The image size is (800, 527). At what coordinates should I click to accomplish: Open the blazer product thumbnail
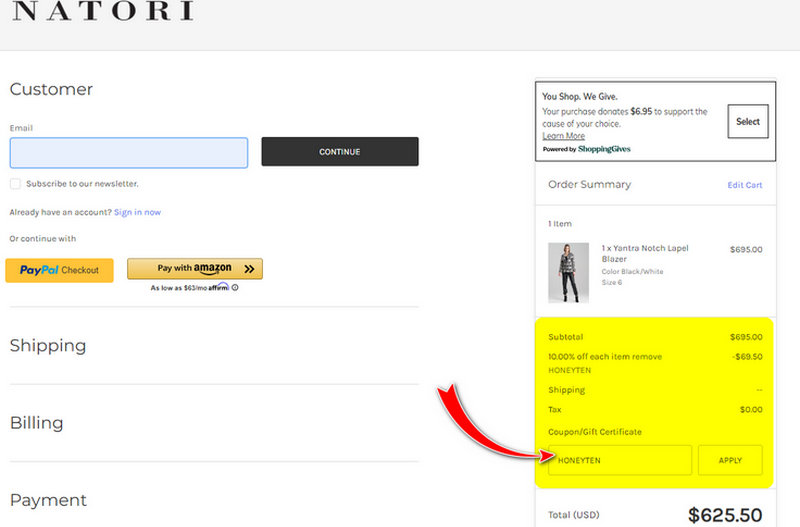(568, 272)
